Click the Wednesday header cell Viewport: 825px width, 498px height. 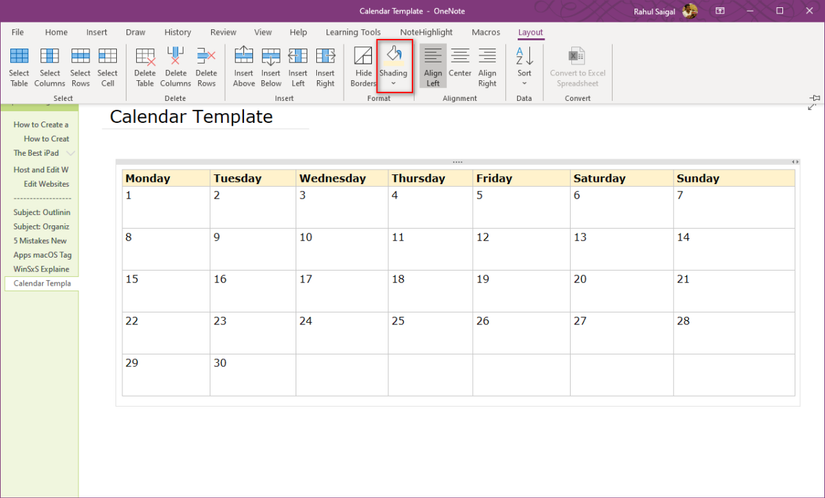342,178
